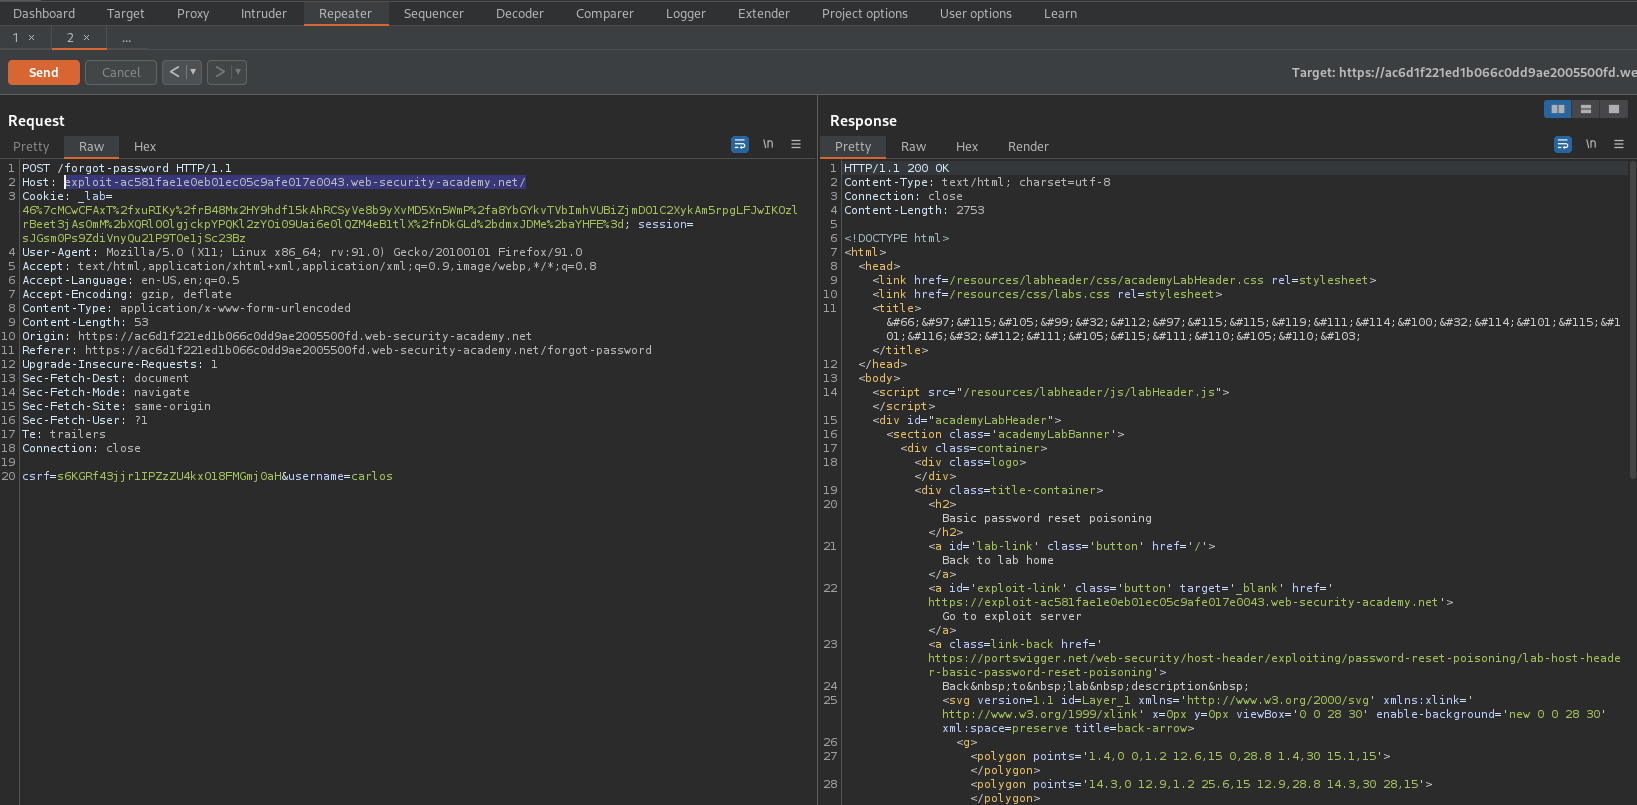1637x805 pixels.
Task: Toggle non-printable characters in Request panel
Action: 768,144
